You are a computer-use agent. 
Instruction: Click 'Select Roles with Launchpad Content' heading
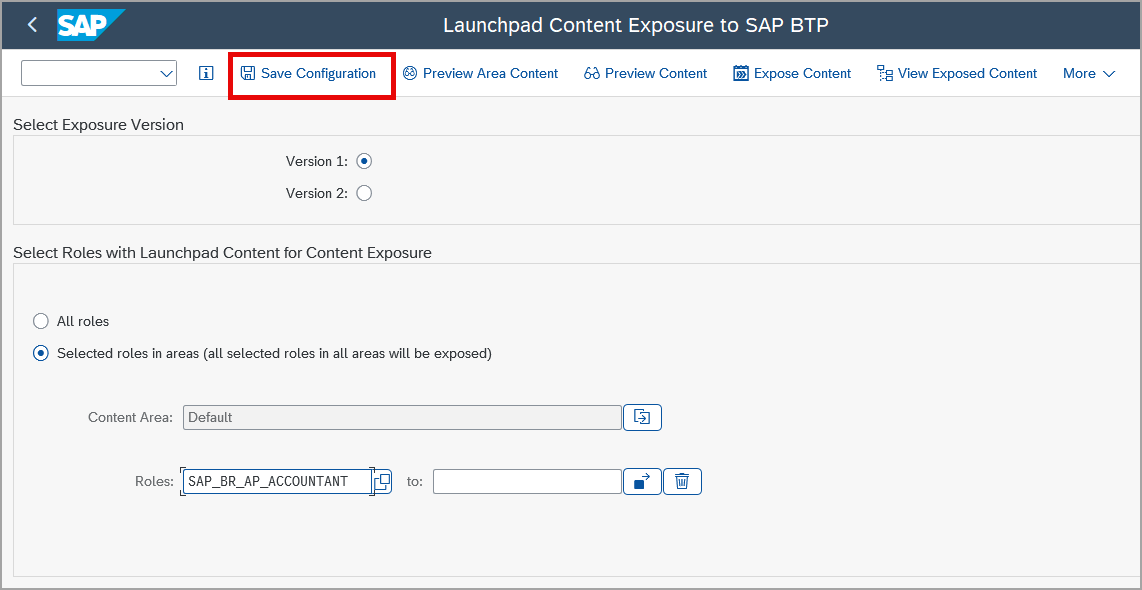pos(222,253)
